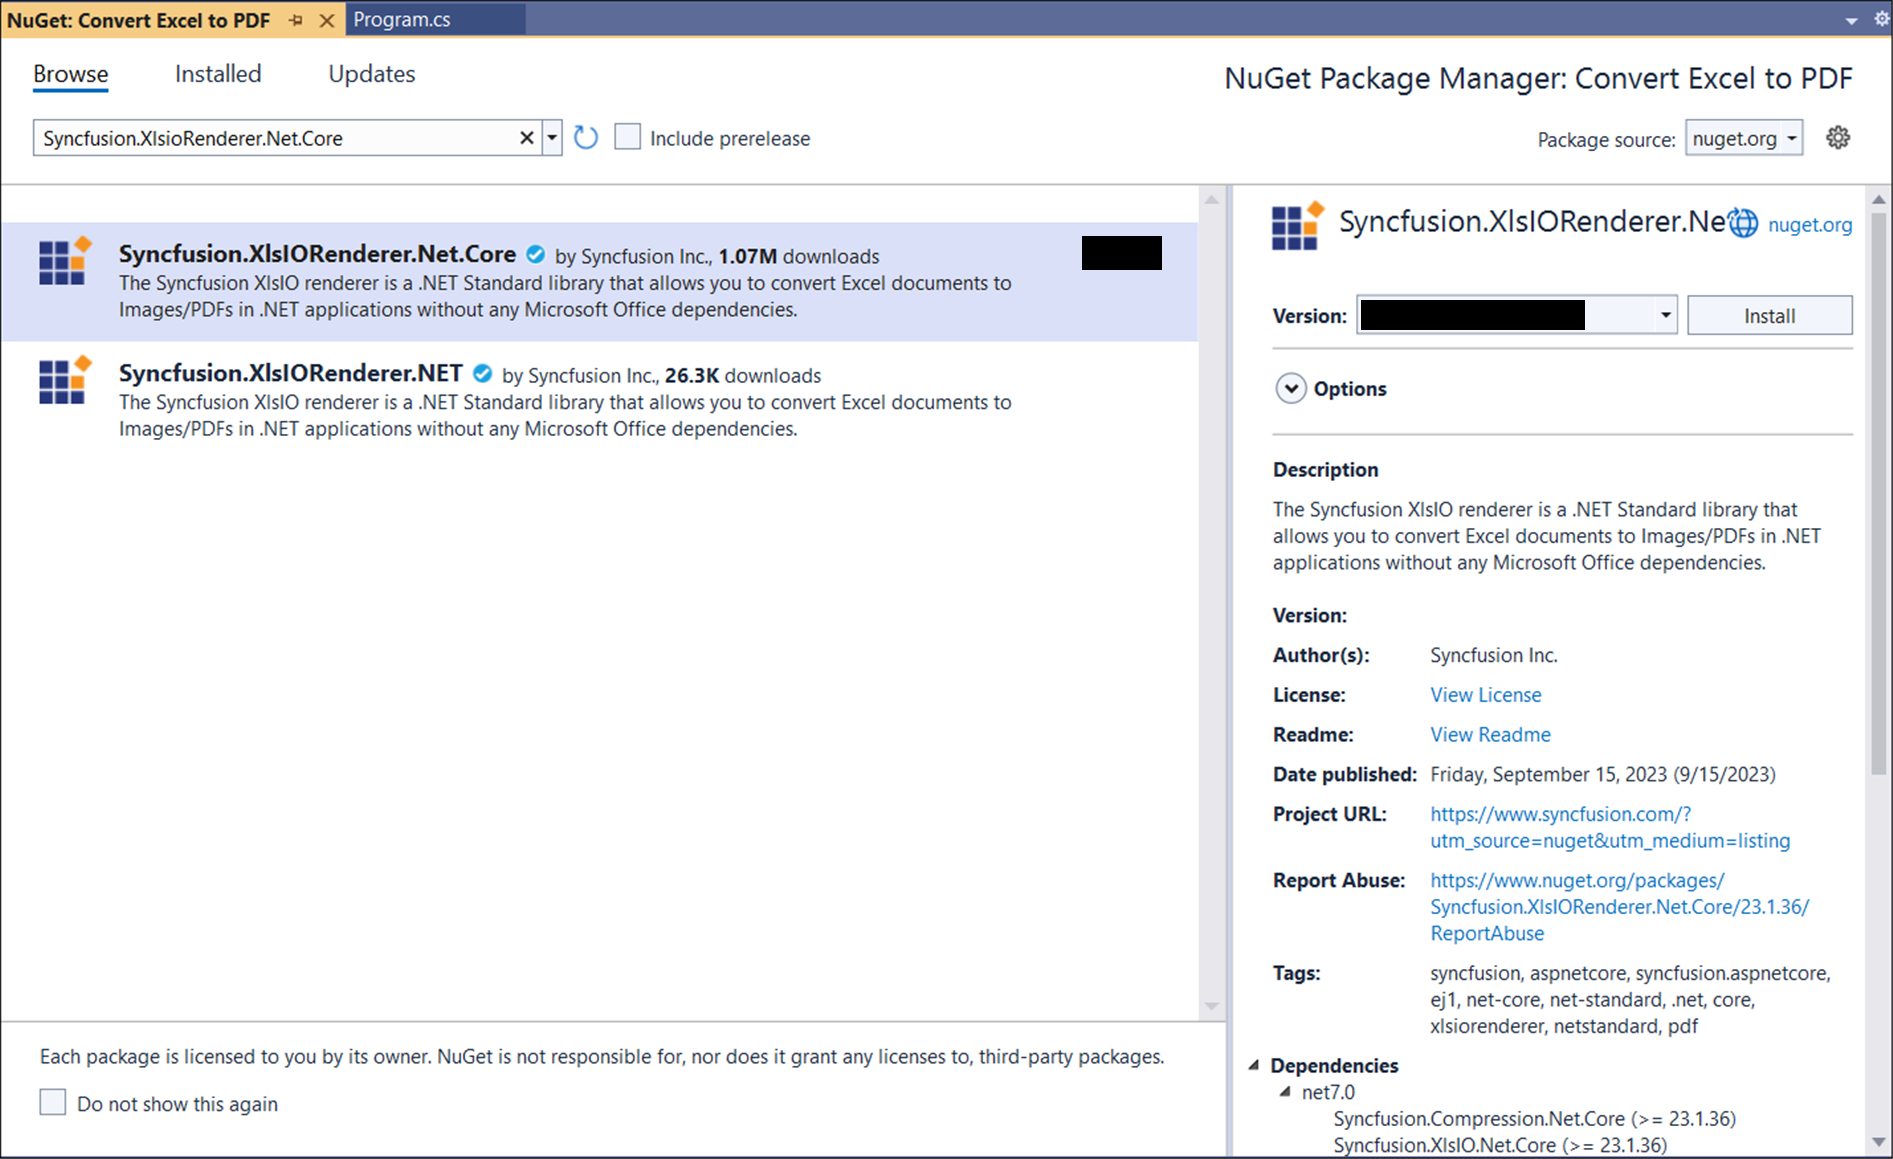
Task: Open the Syncfusion Project URL link
Action: (1610, 827)
